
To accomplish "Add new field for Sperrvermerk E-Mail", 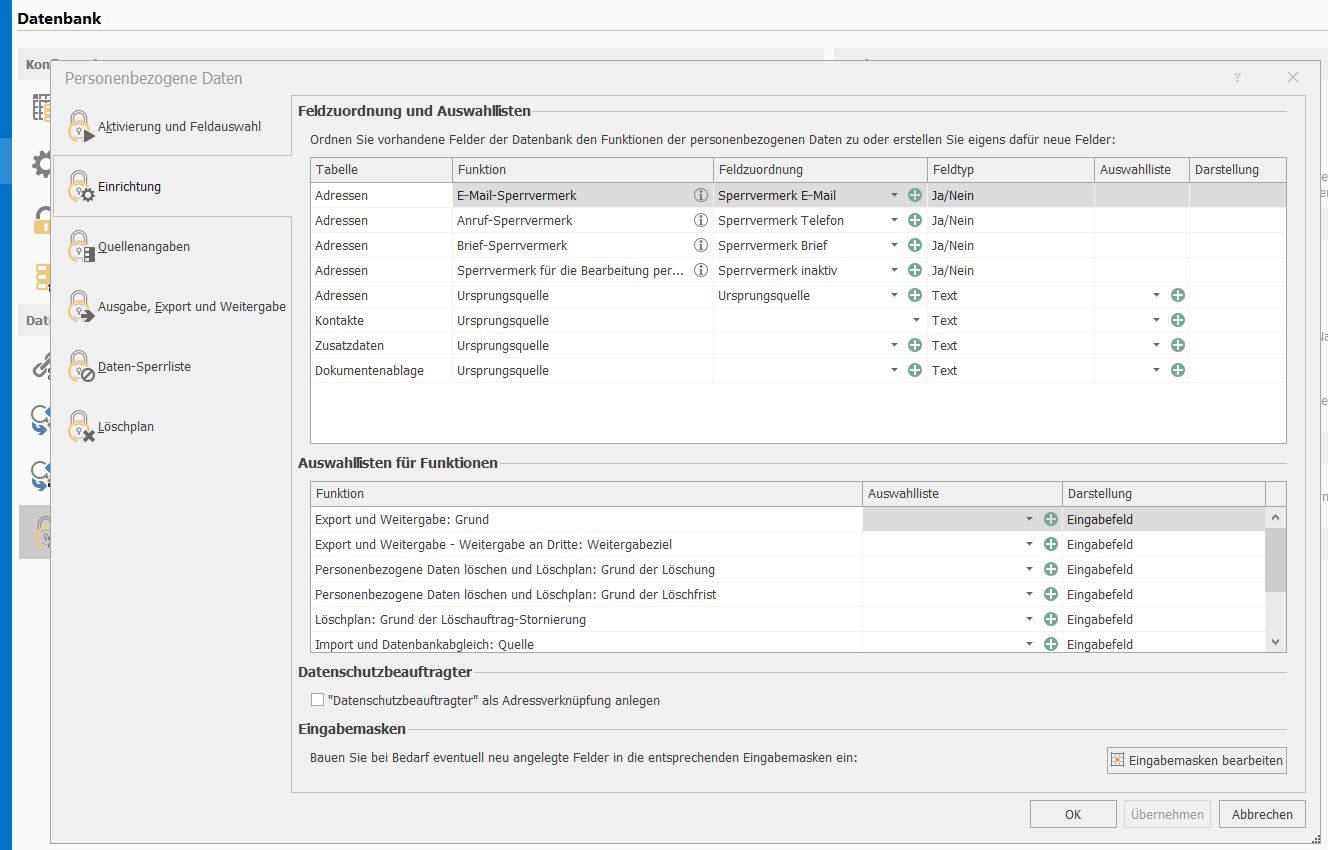I will pos(914,196).
